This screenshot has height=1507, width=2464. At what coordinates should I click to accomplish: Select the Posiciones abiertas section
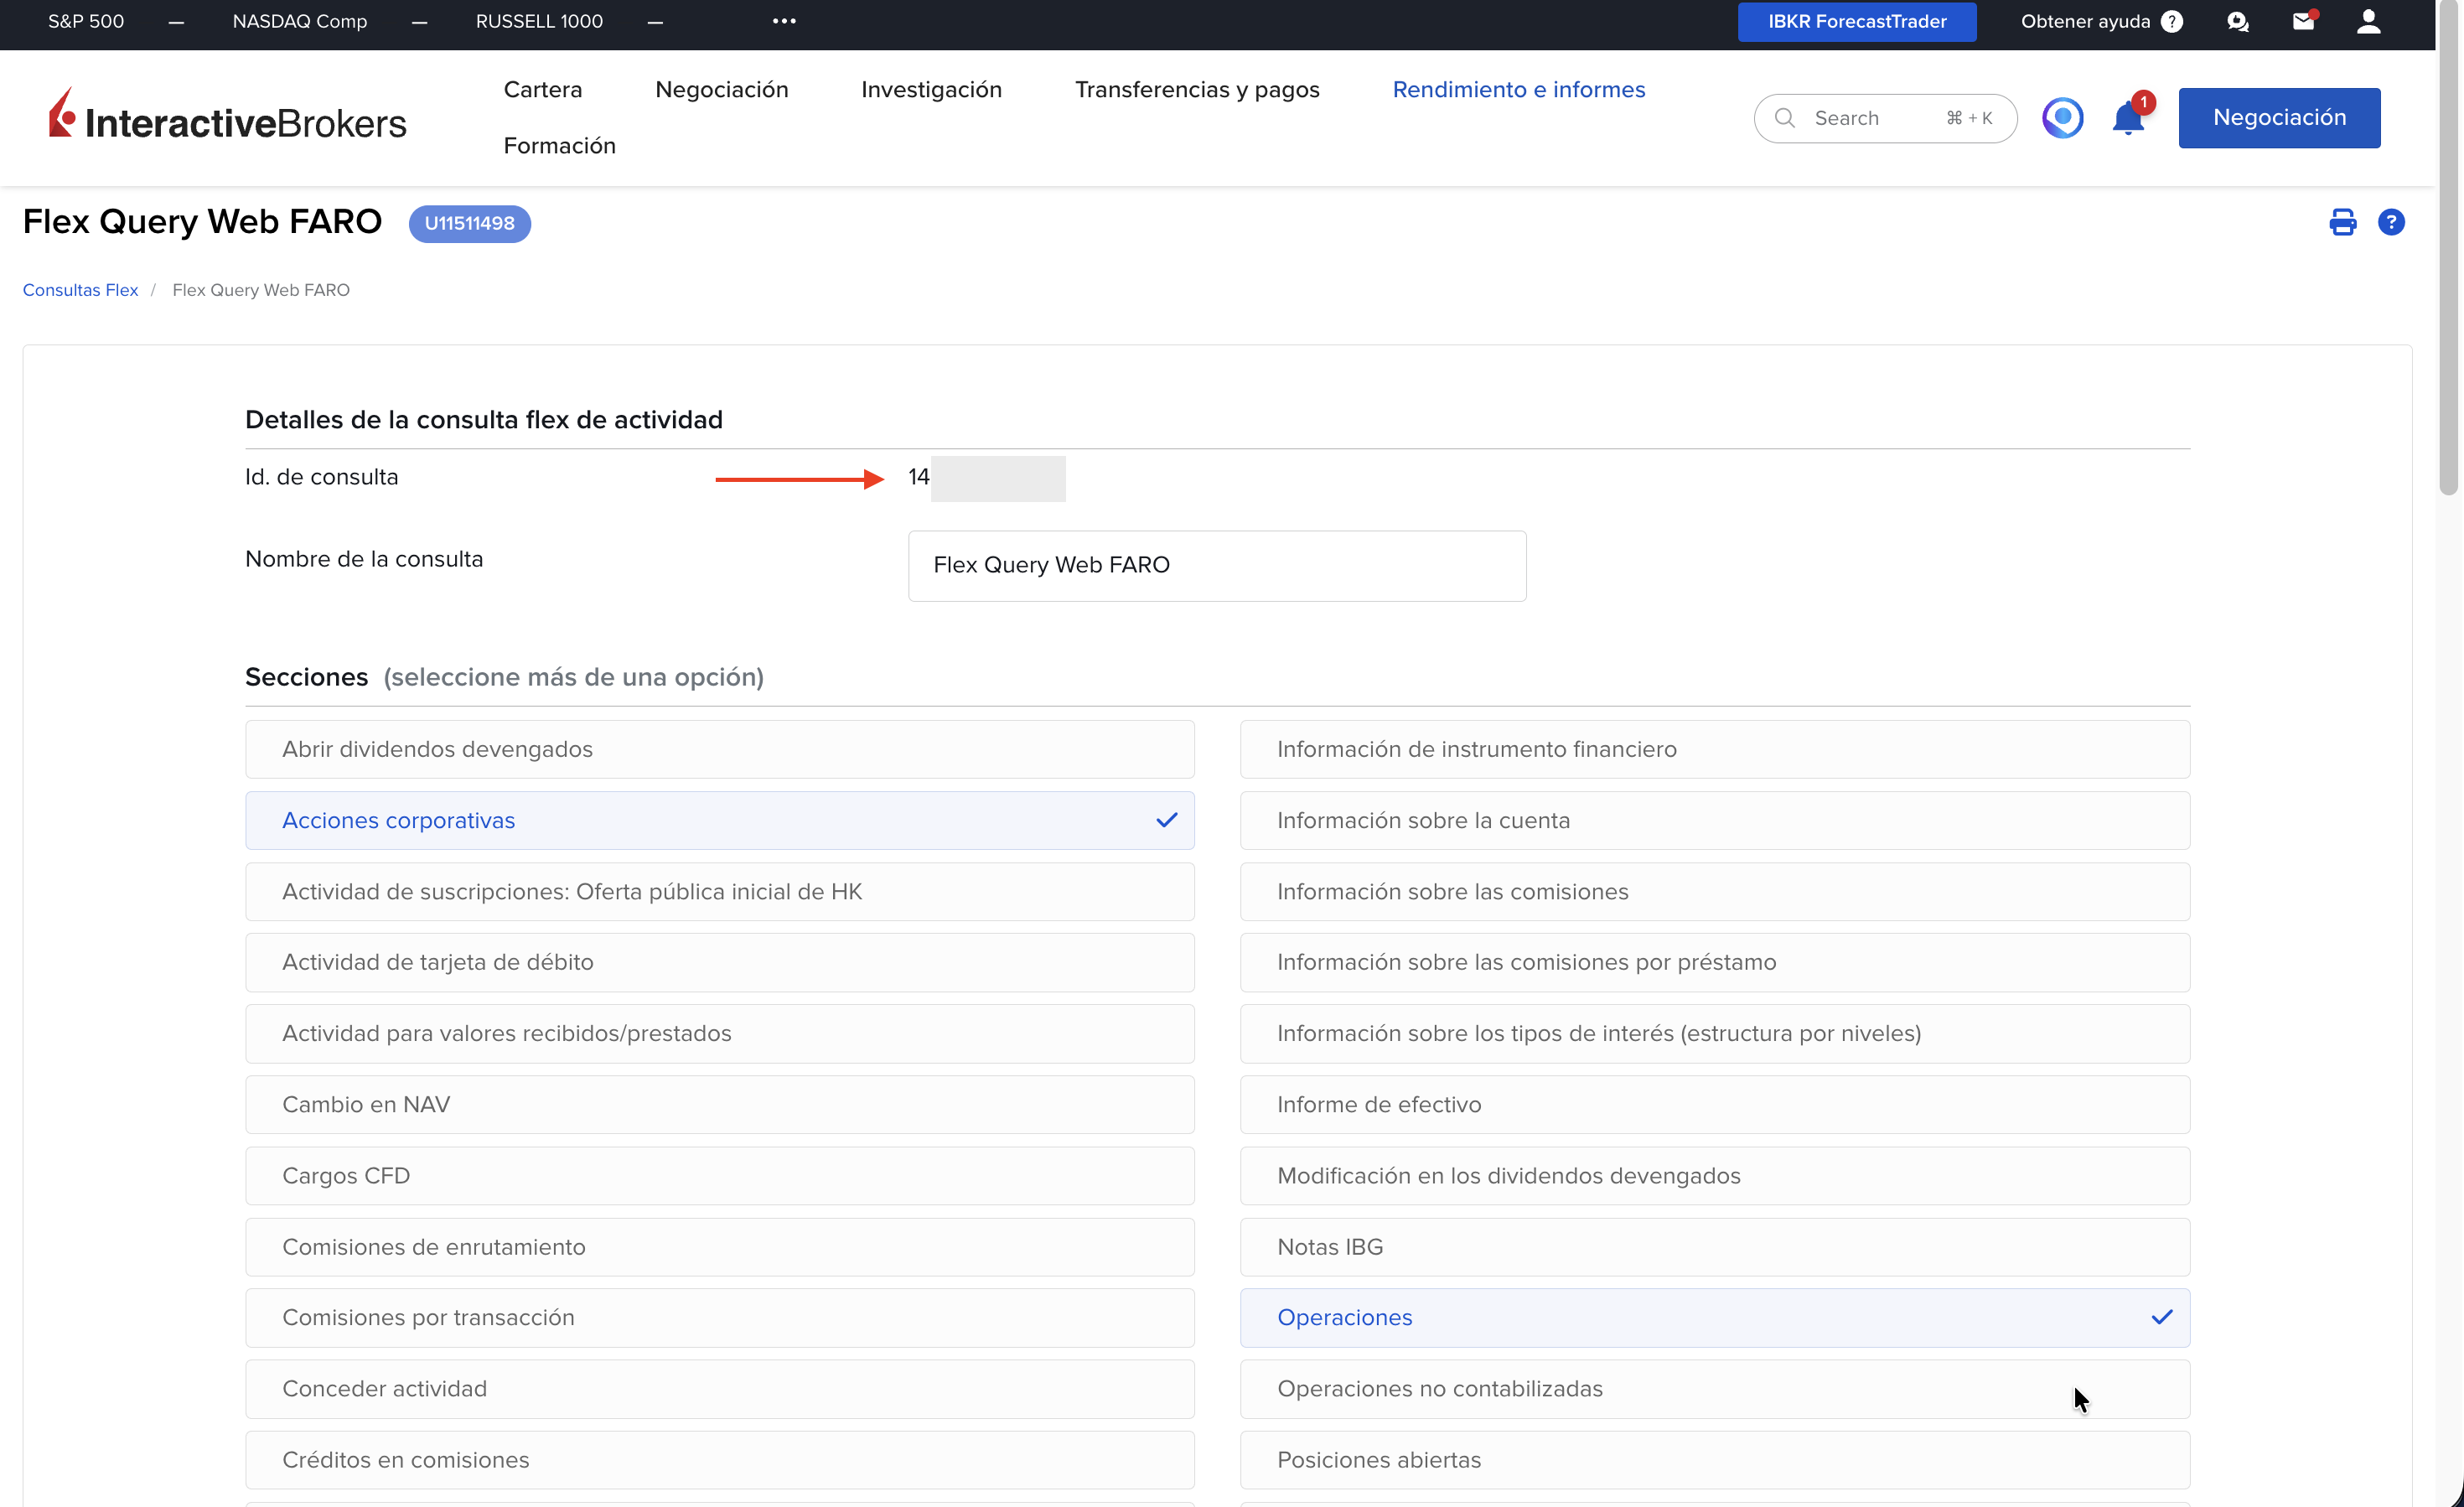point(1715,1460)
